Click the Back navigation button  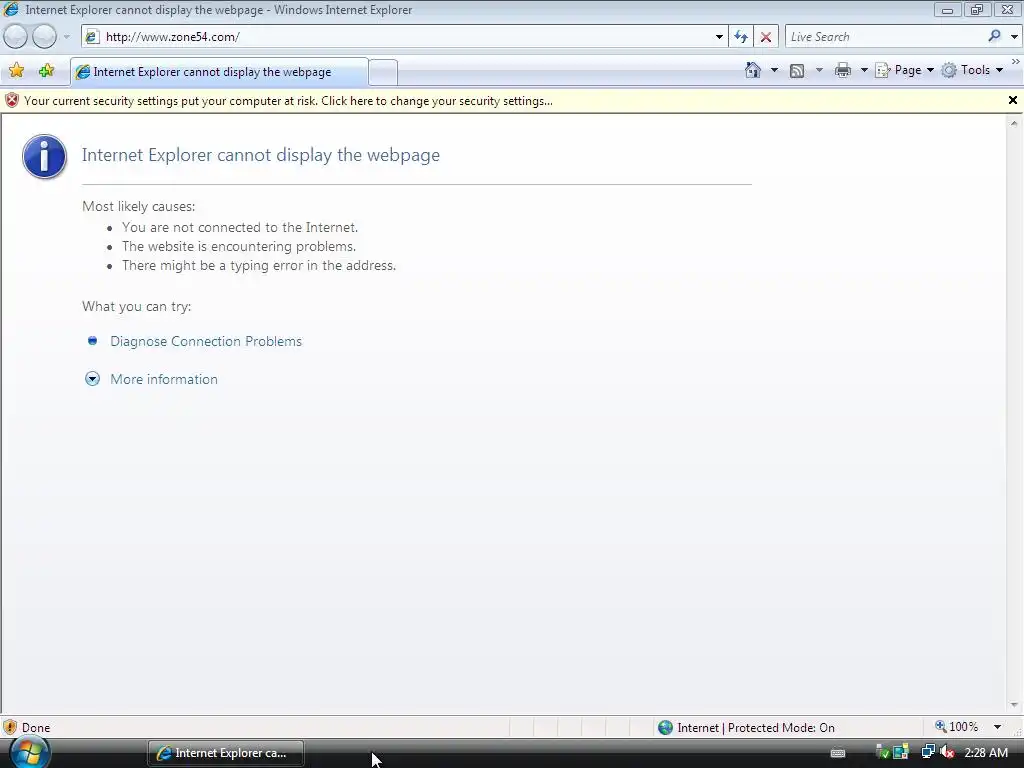tap(16, 37)
